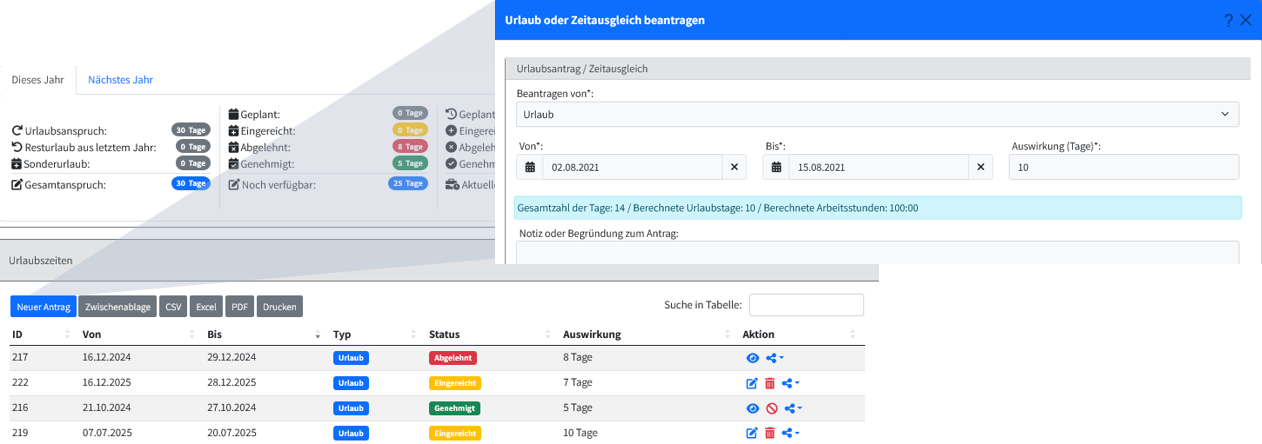Open share menu for request 222
Viewport: 1262px width, 444px height.
click(x=791, y=383)
